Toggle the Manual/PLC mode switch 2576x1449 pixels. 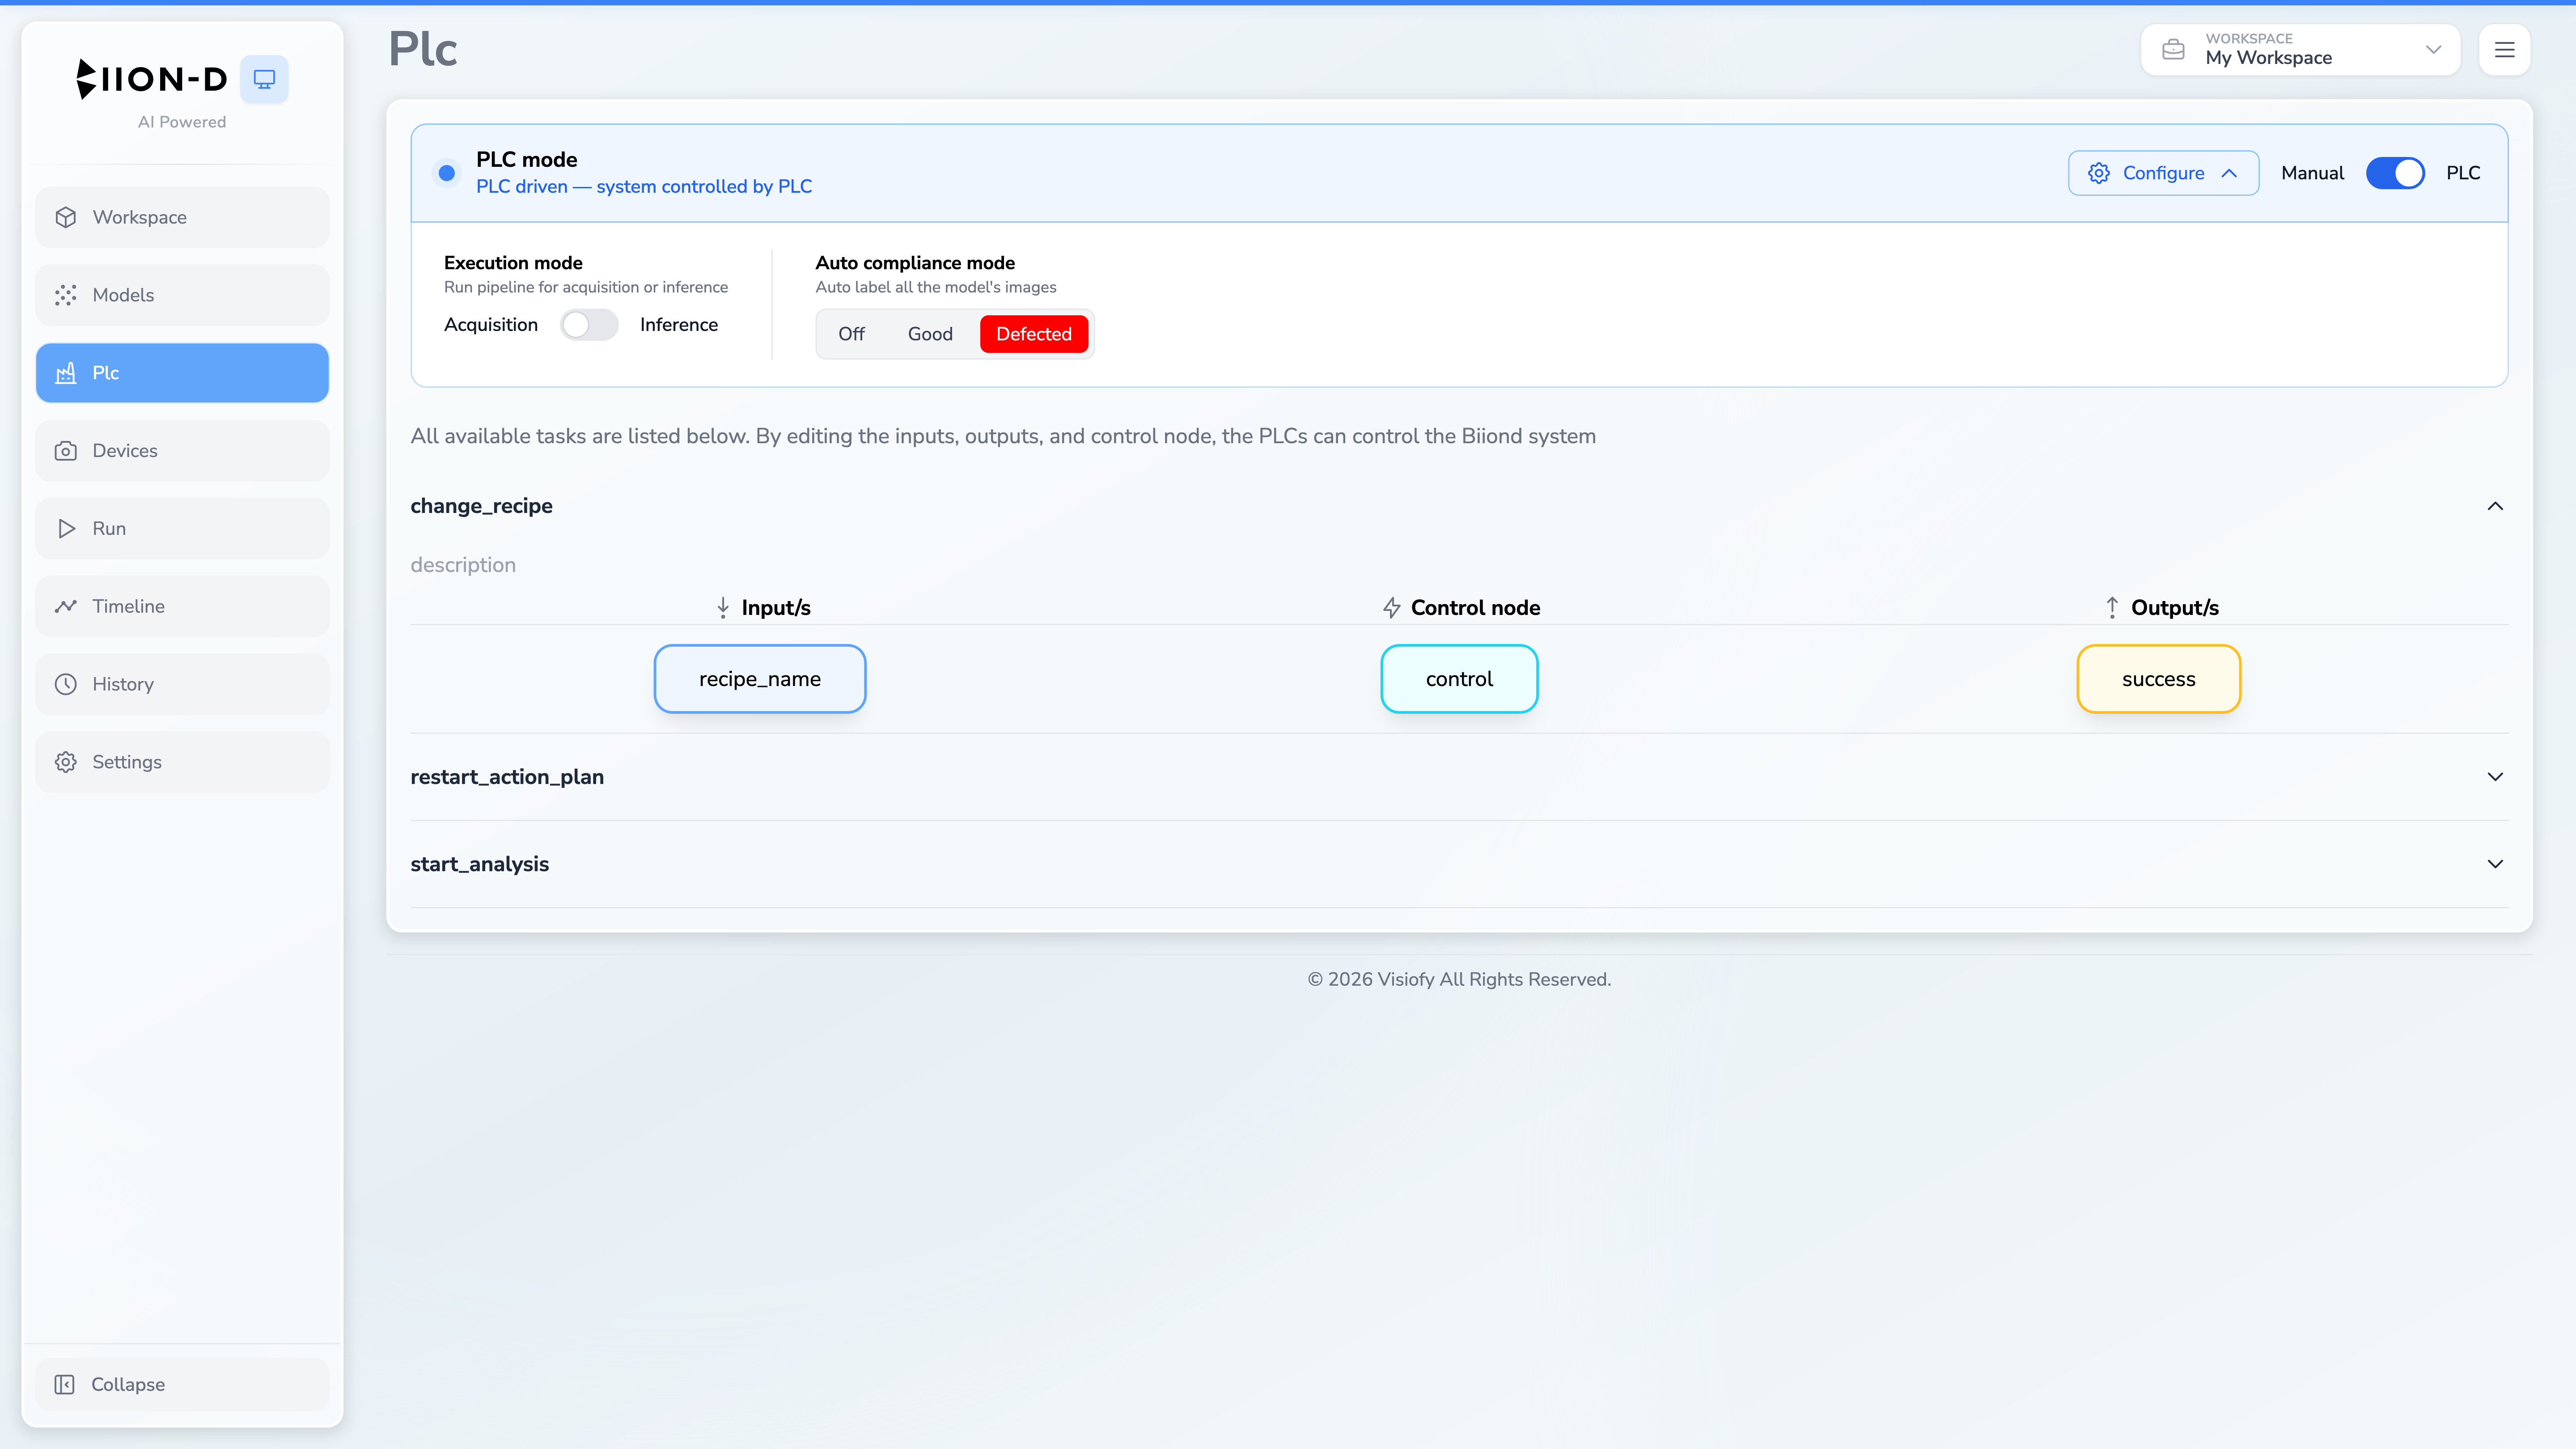(x=2395, y=173)
